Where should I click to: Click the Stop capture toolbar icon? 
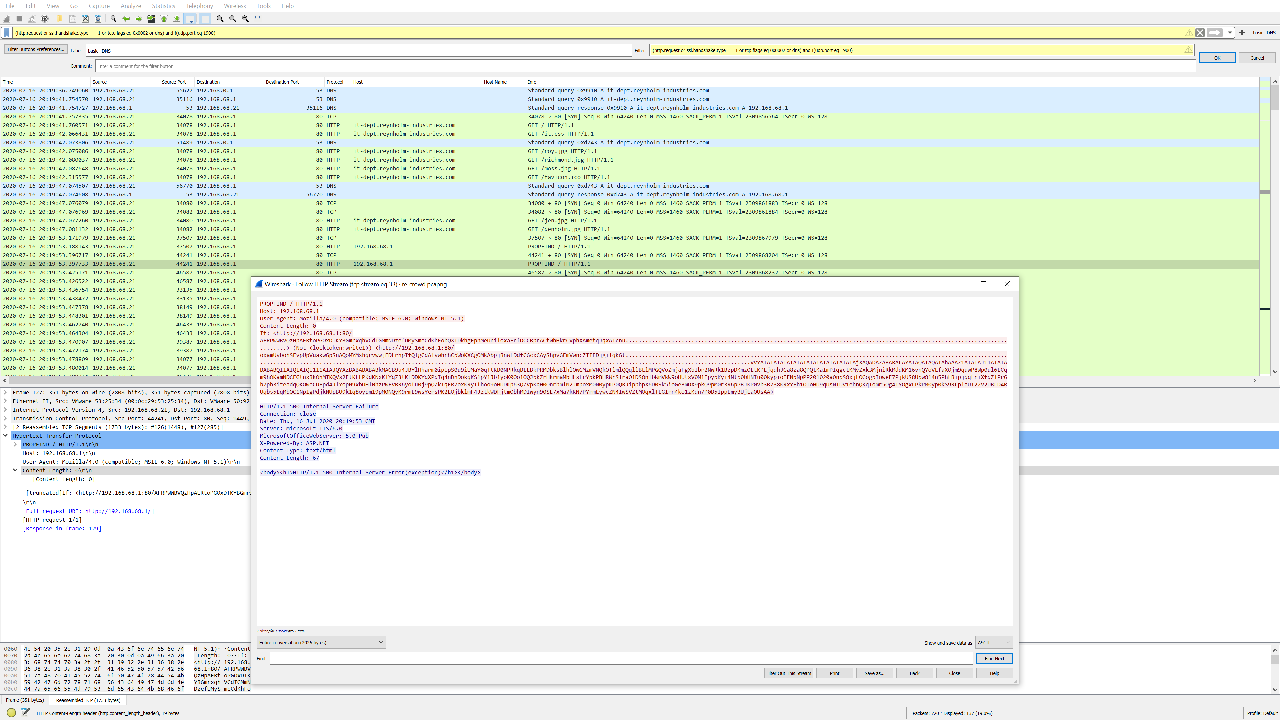pos(19,18)
